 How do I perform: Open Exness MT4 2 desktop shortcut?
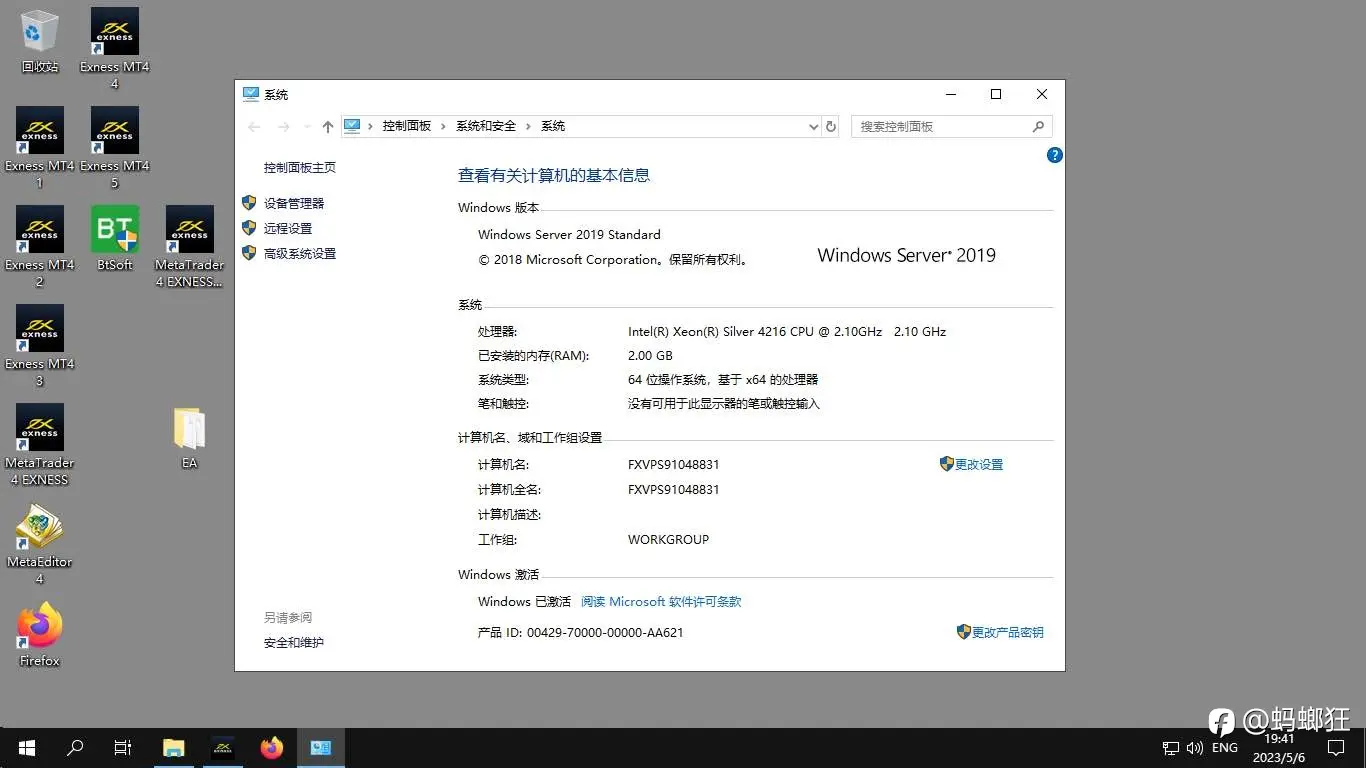(40, 246)
